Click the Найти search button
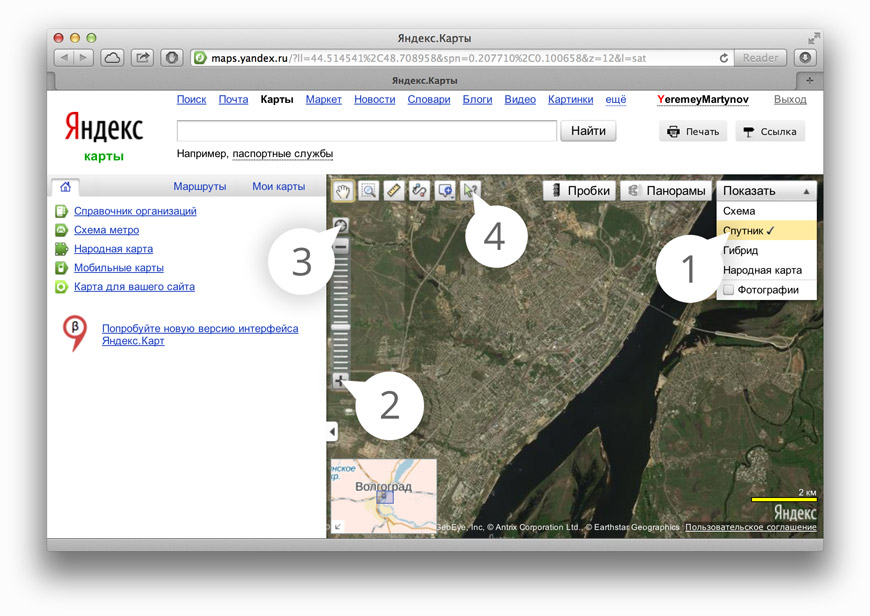The height and width of the screenshot is (616, 870). point(588,131)
